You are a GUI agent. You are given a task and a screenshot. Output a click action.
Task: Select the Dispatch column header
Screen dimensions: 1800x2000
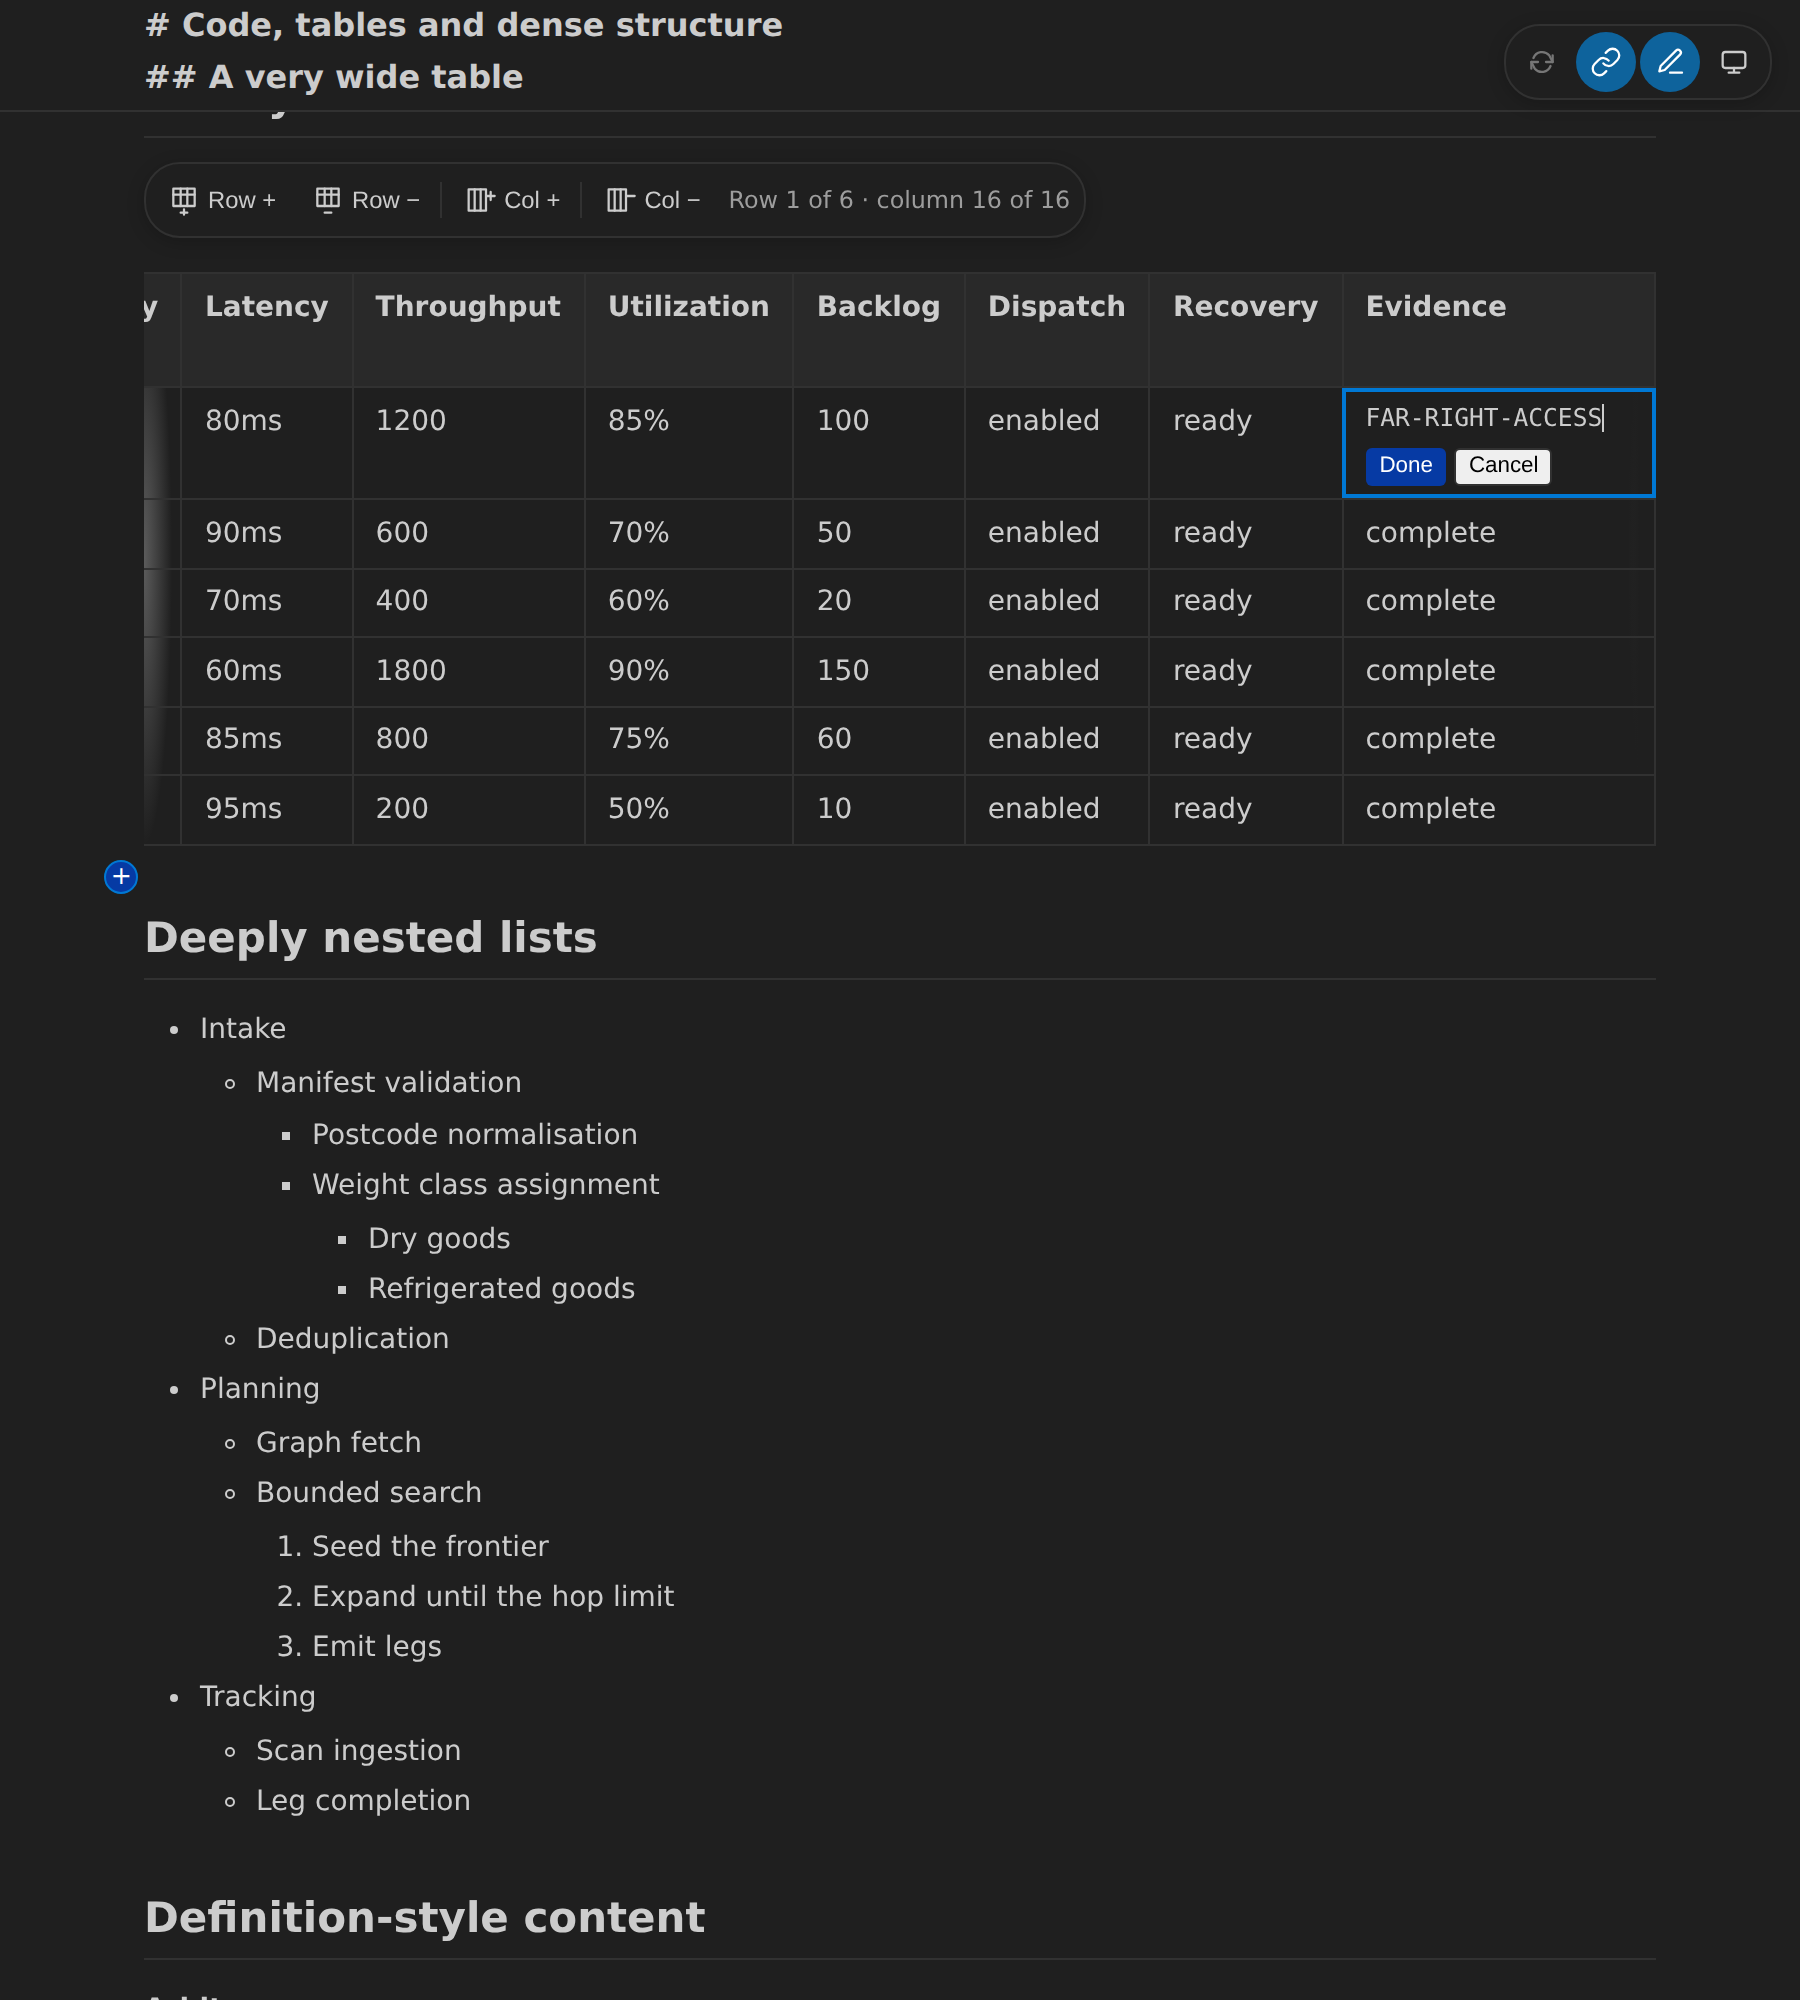tap(1057, 330)
